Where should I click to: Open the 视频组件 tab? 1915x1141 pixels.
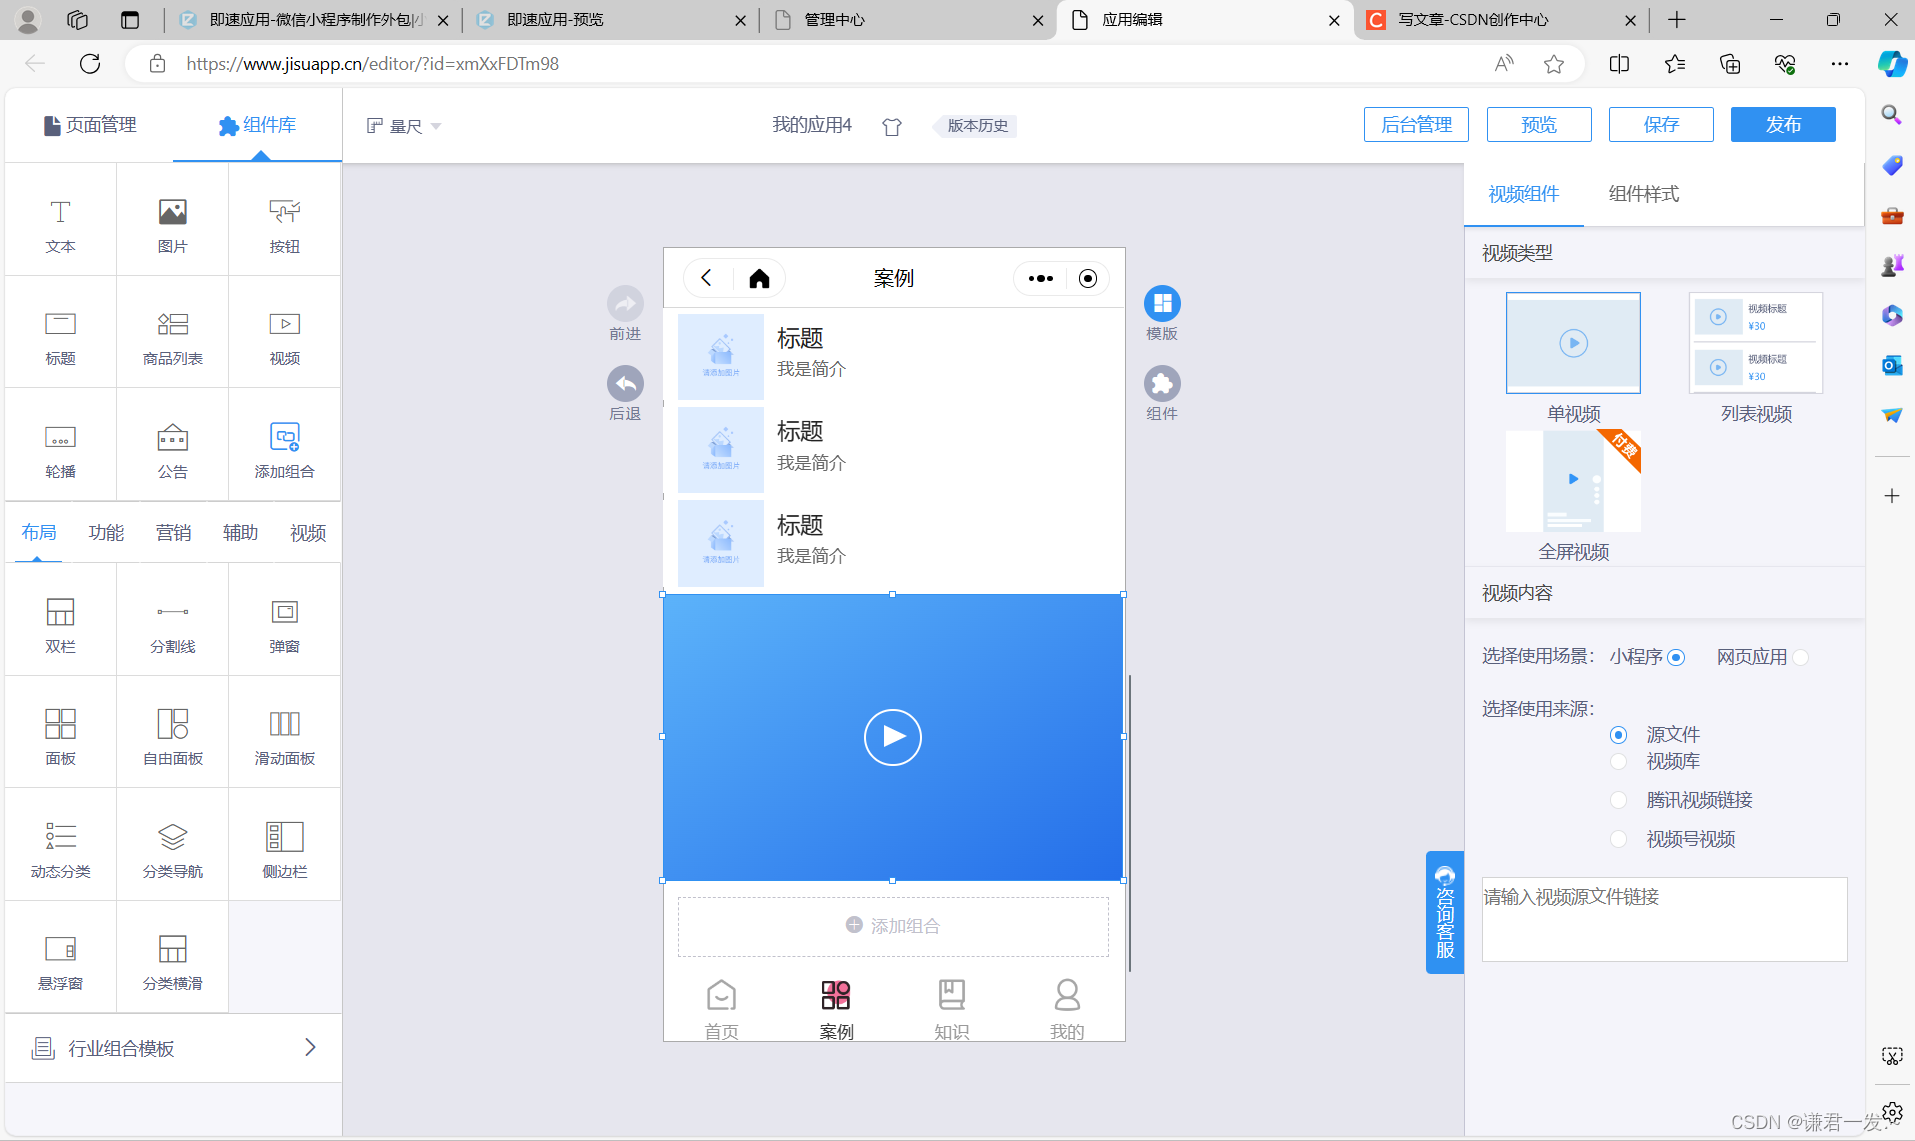coord(1523,194)
